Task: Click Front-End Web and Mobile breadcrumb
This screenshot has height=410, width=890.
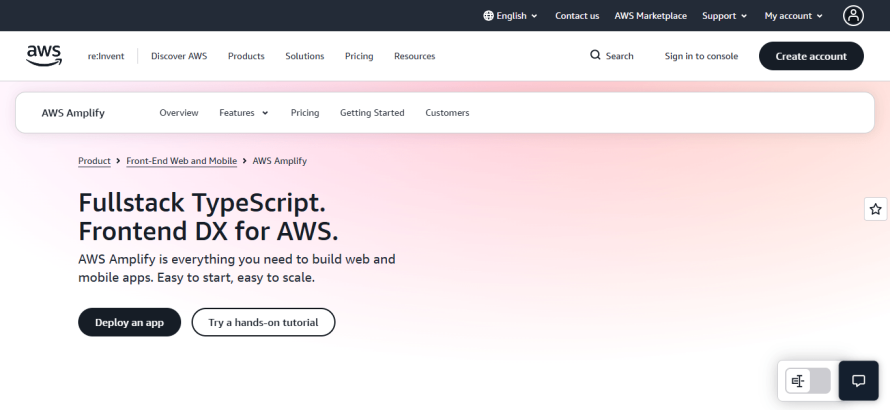Action: tap(182, 161)
